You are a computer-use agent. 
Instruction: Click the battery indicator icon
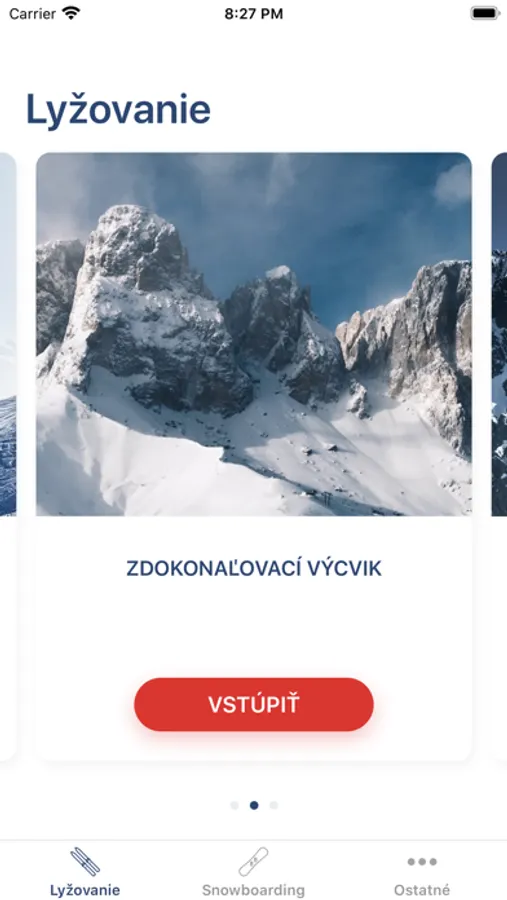point(485,13)
